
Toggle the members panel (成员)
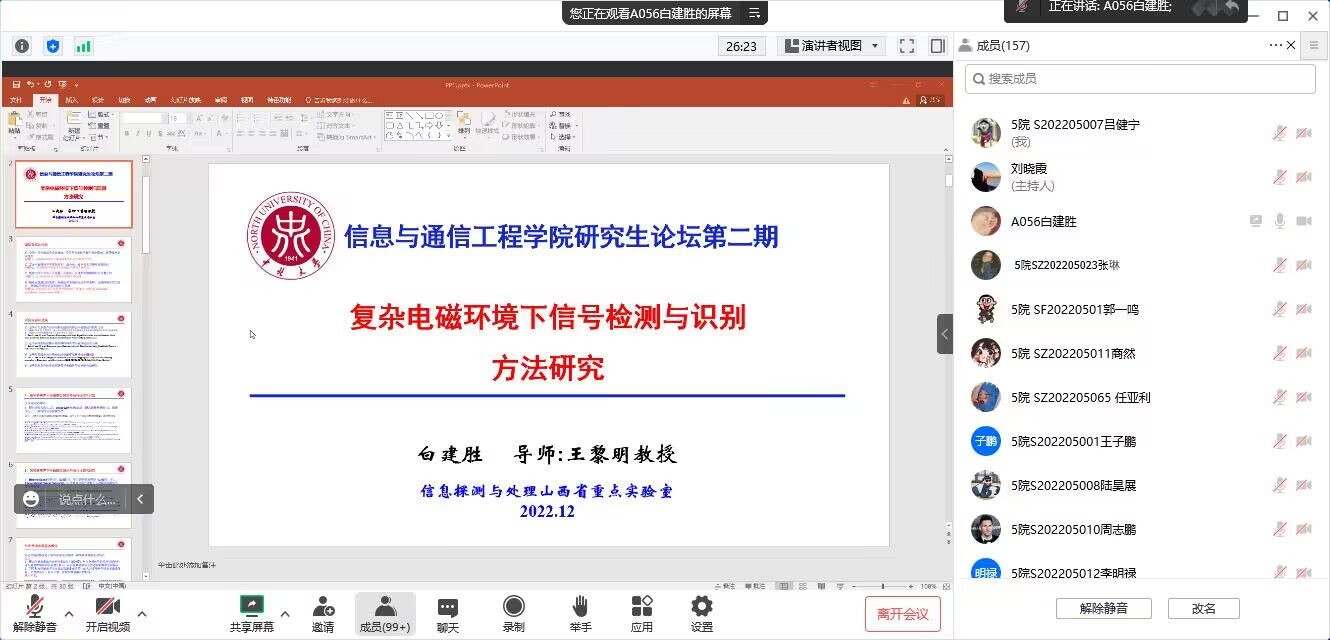pyautogui.click(x=385, y=607)
